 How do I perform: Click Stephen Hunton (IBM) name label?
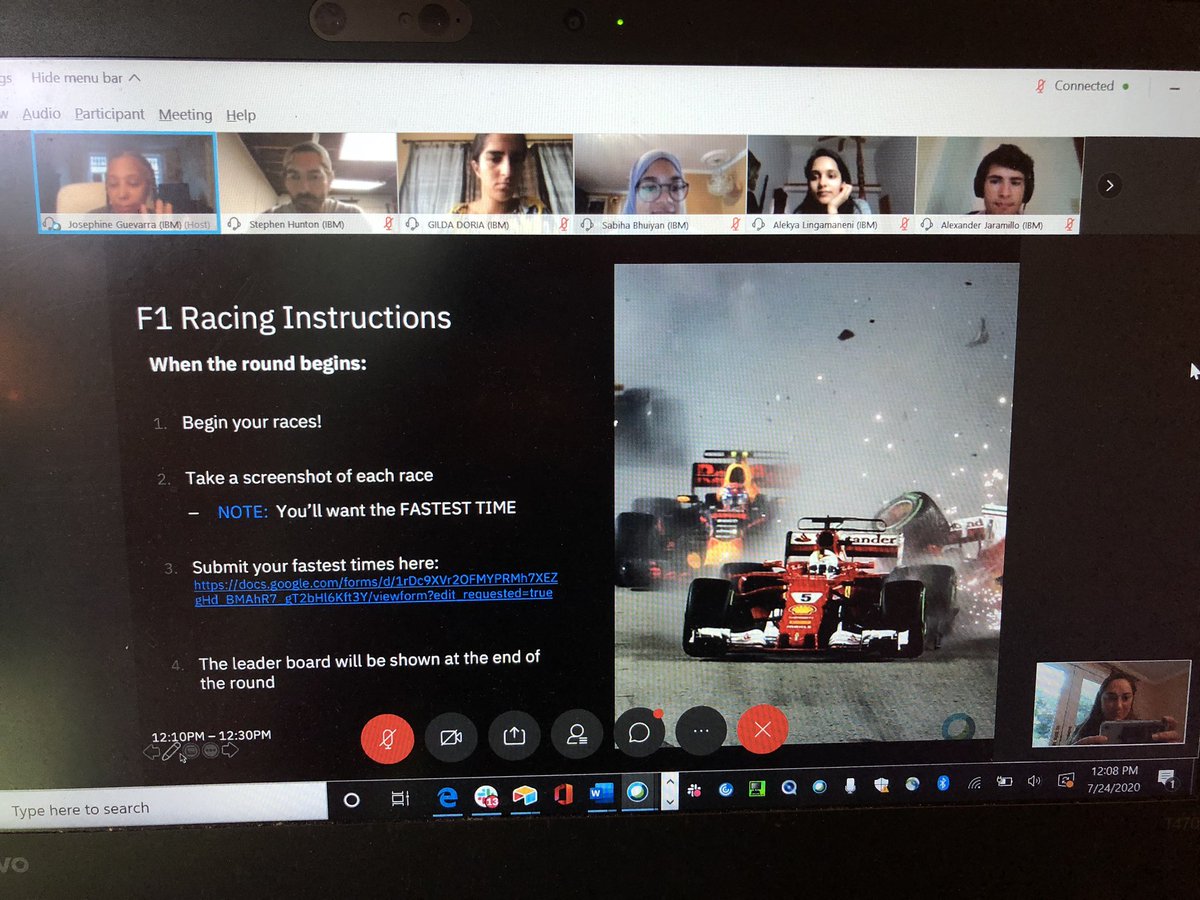[296, 224]
